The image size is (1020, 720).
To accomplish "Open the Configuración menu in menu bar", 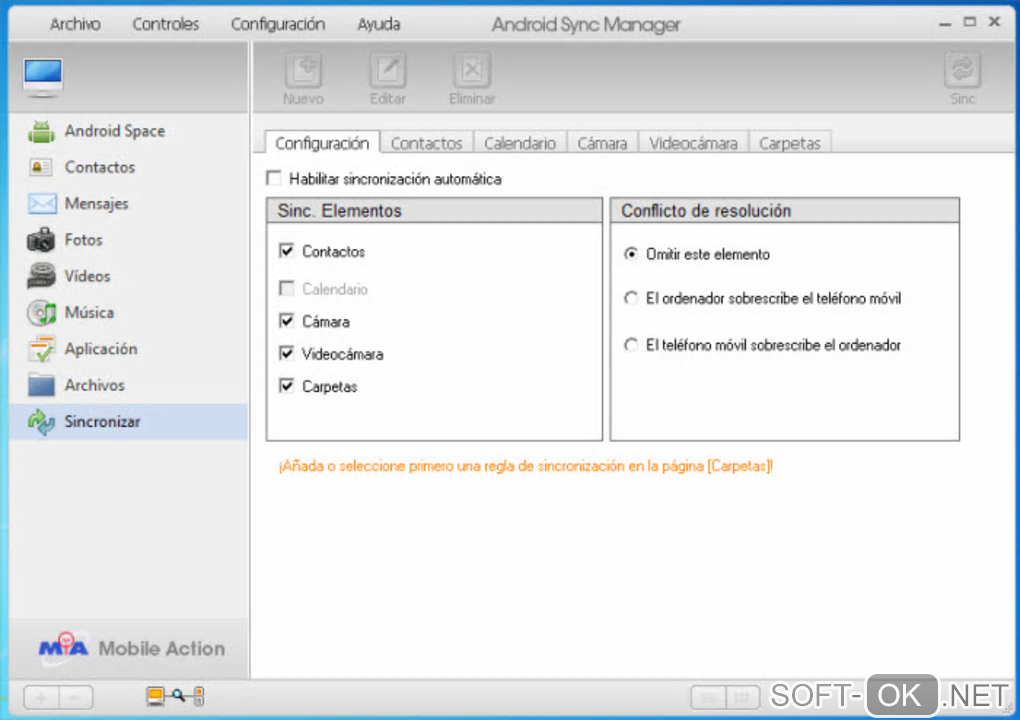I will coord(278,24).
